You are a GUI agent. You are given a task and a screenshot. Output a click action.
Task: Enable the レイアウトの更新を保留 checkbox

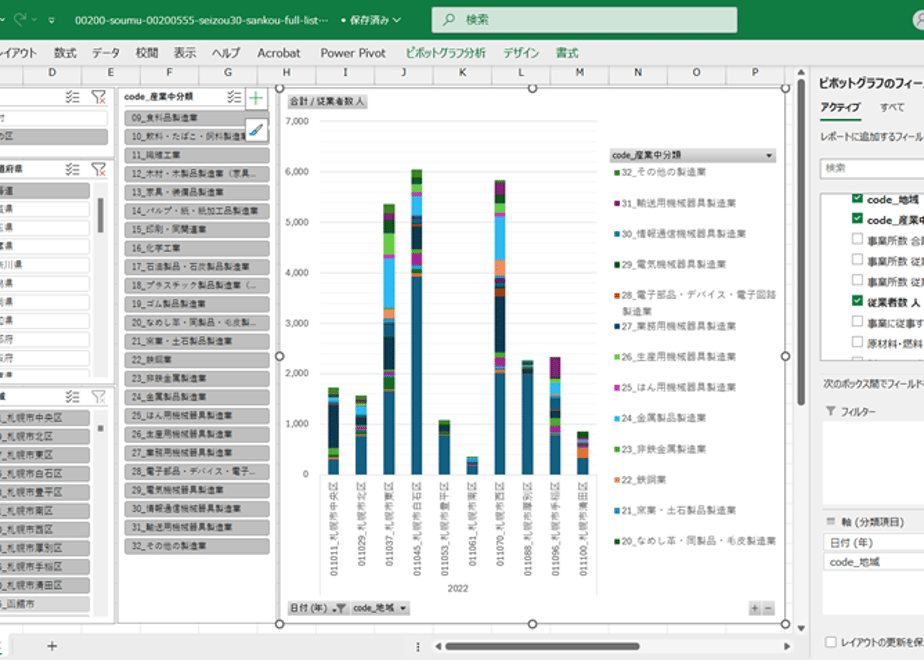831,642
